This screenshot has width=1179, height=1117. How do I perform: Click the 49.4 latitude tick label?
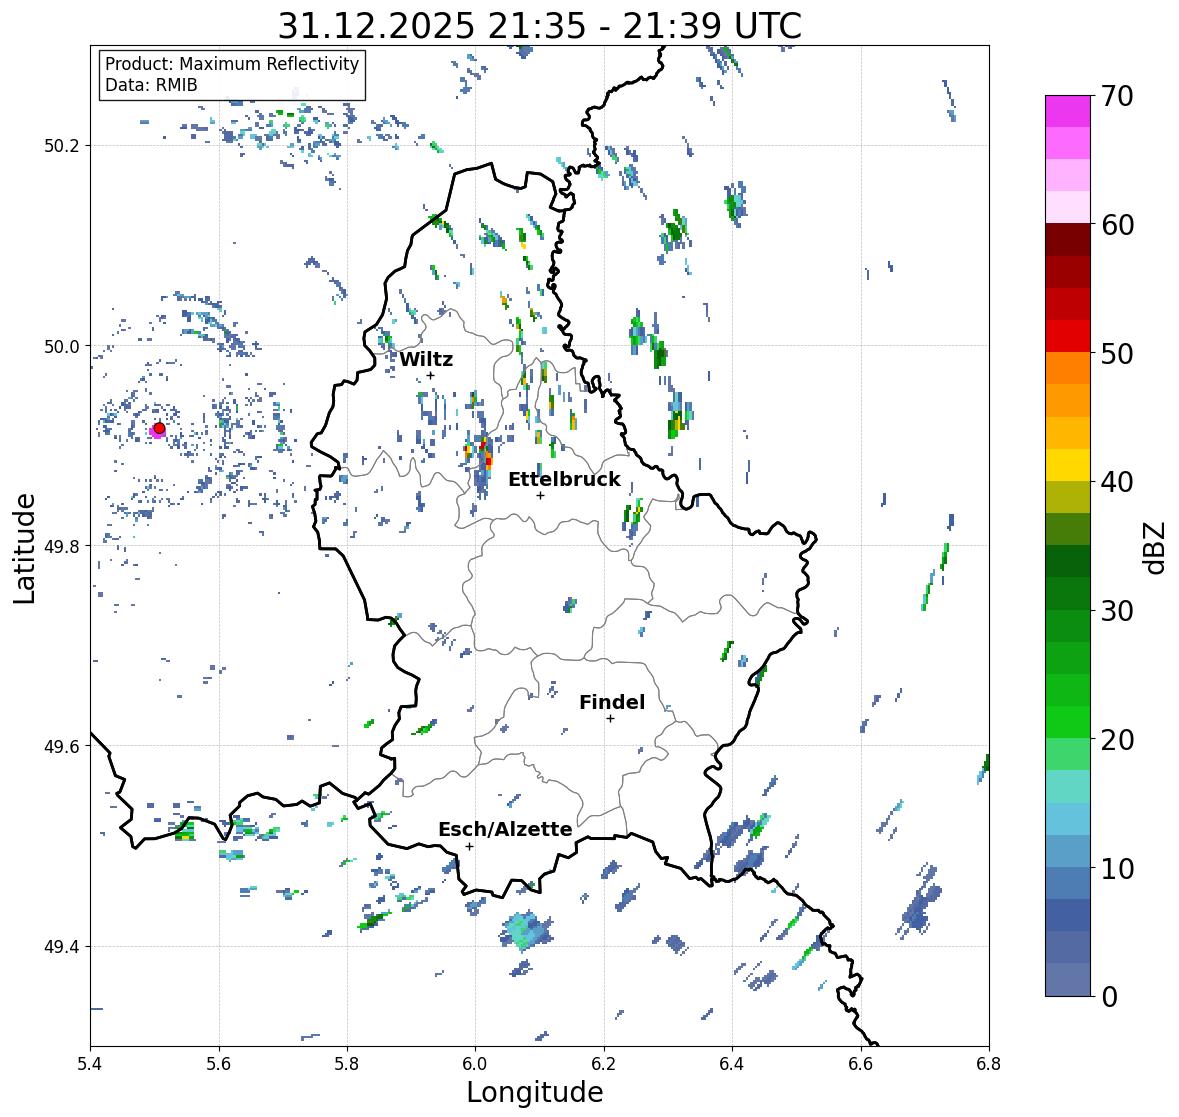[x=62, y=946]
